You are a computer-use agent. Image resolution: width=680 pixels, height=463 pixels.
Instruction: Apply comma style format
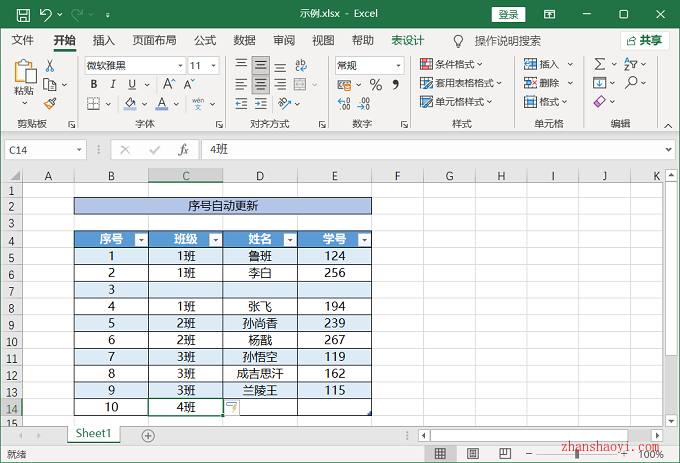point(396,85)
